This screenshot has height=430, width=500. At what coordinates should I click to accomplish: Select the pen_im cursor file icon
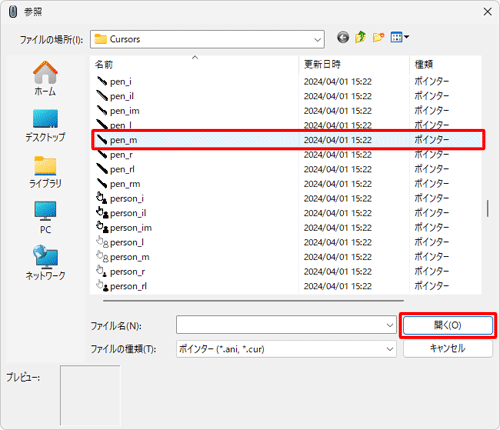click(x=102, y=111)
